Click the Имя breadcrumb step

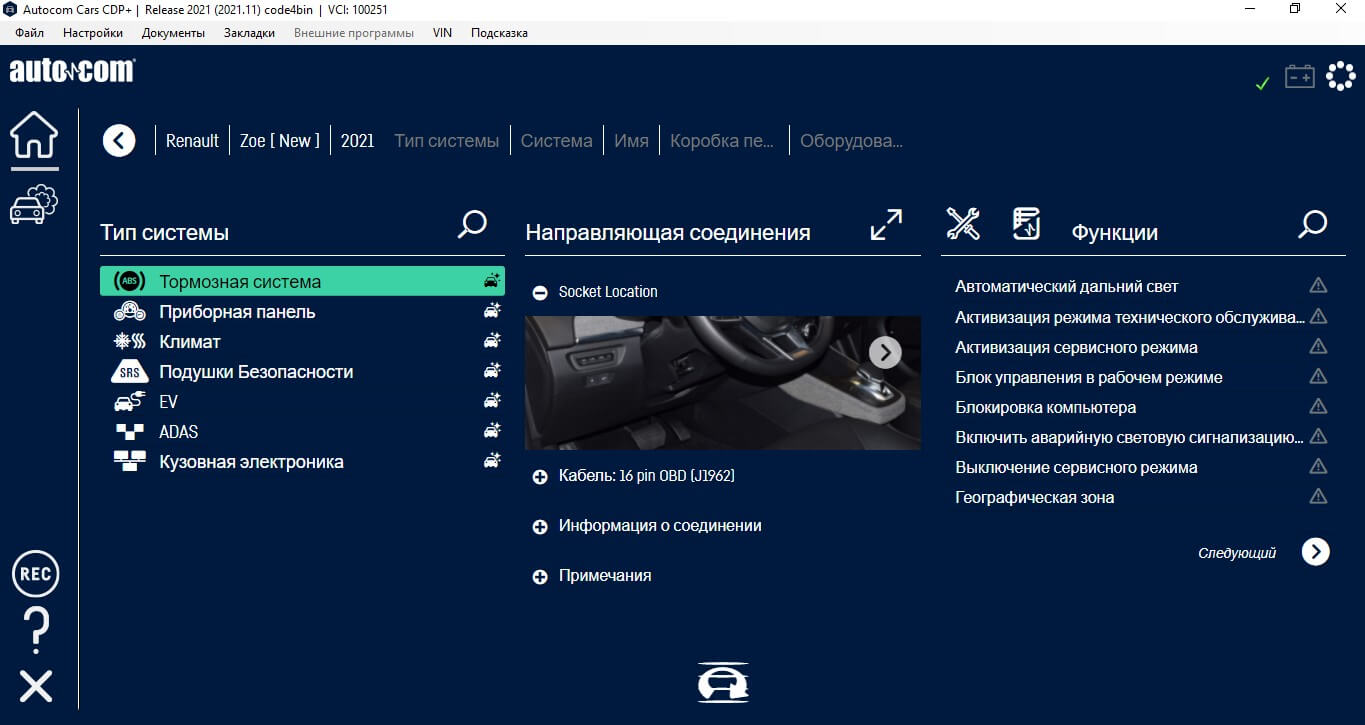coord(631,141)
